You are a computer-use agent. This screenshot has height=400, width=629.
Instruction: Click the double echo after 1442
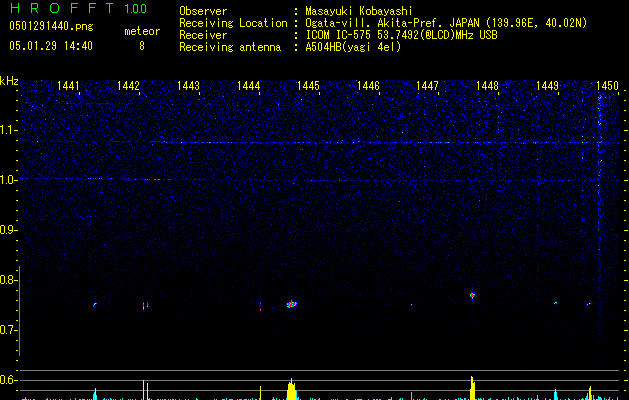[145, 305]
